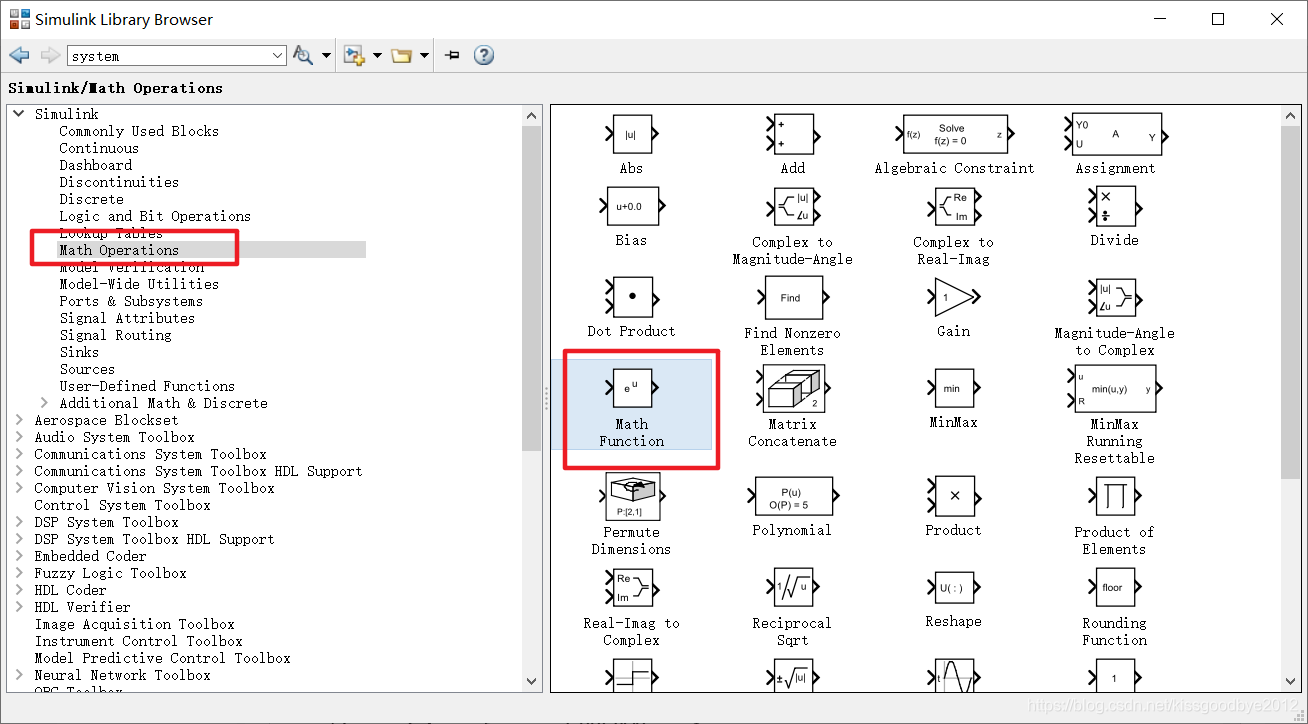Select the Sources library
Screen dimensions: 1308x724
87,369
